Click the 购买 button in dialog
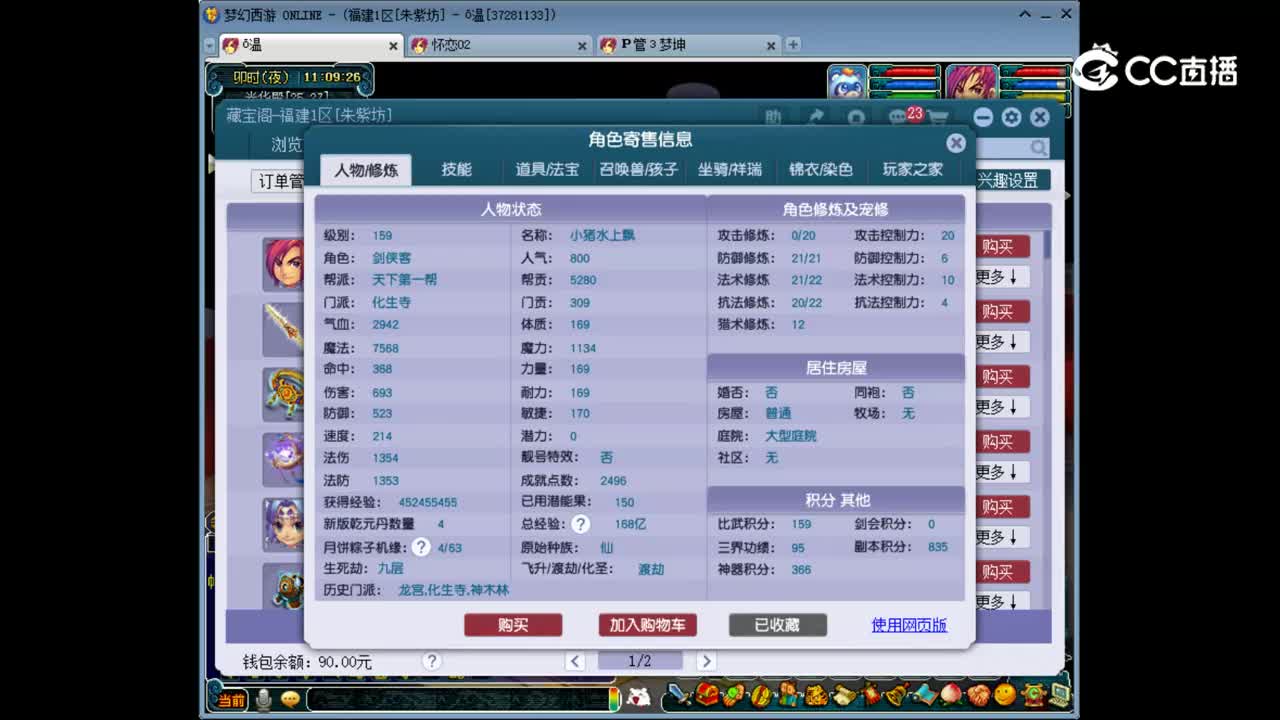 pos(513,625)
